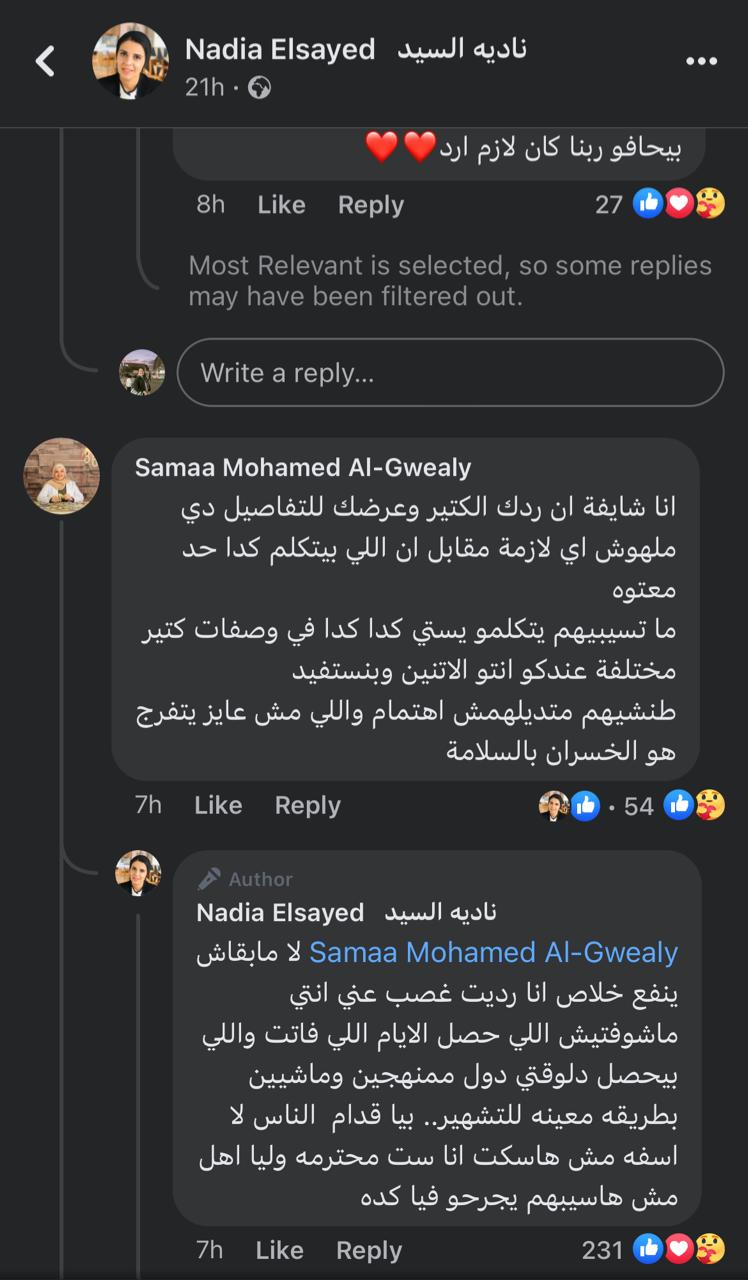Reply to the comment posted 8h ago
The image size is (748, 1280).
point(370,205)
